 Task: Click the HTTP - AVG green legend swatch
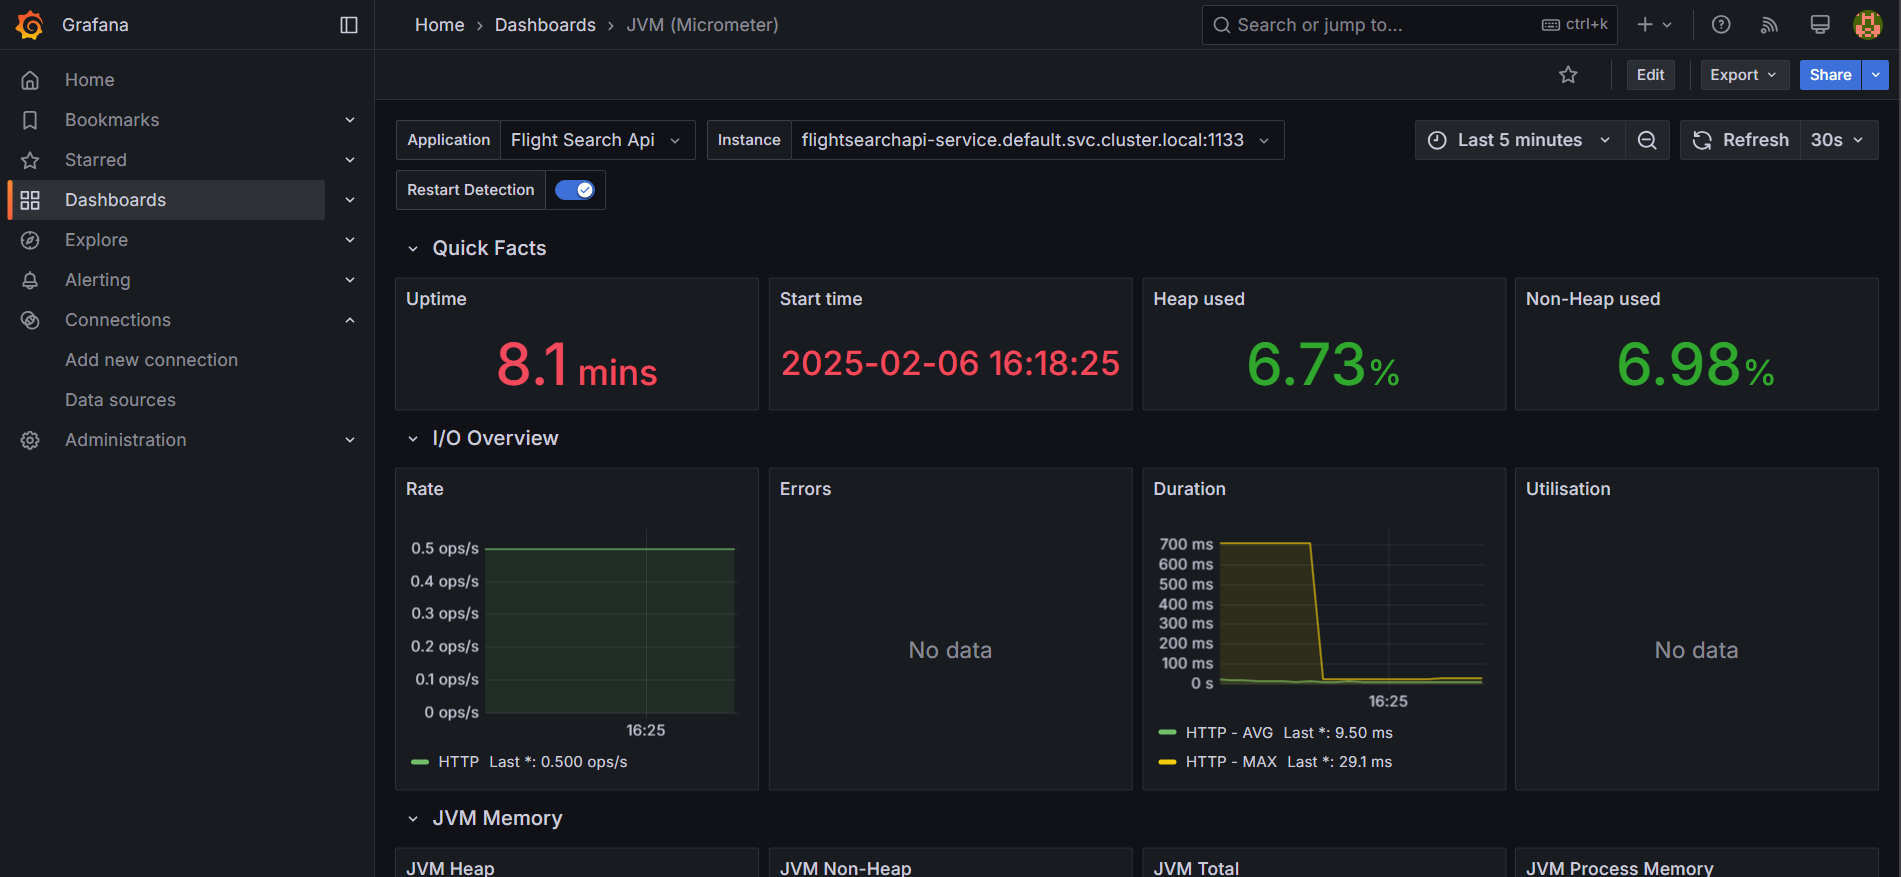coord(1167,733)
